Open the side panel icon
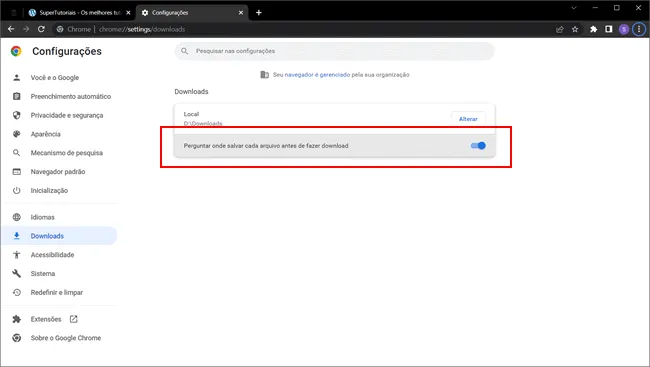Screen dimensions: 650x367 pyautogui.click(x=609, y=29)
